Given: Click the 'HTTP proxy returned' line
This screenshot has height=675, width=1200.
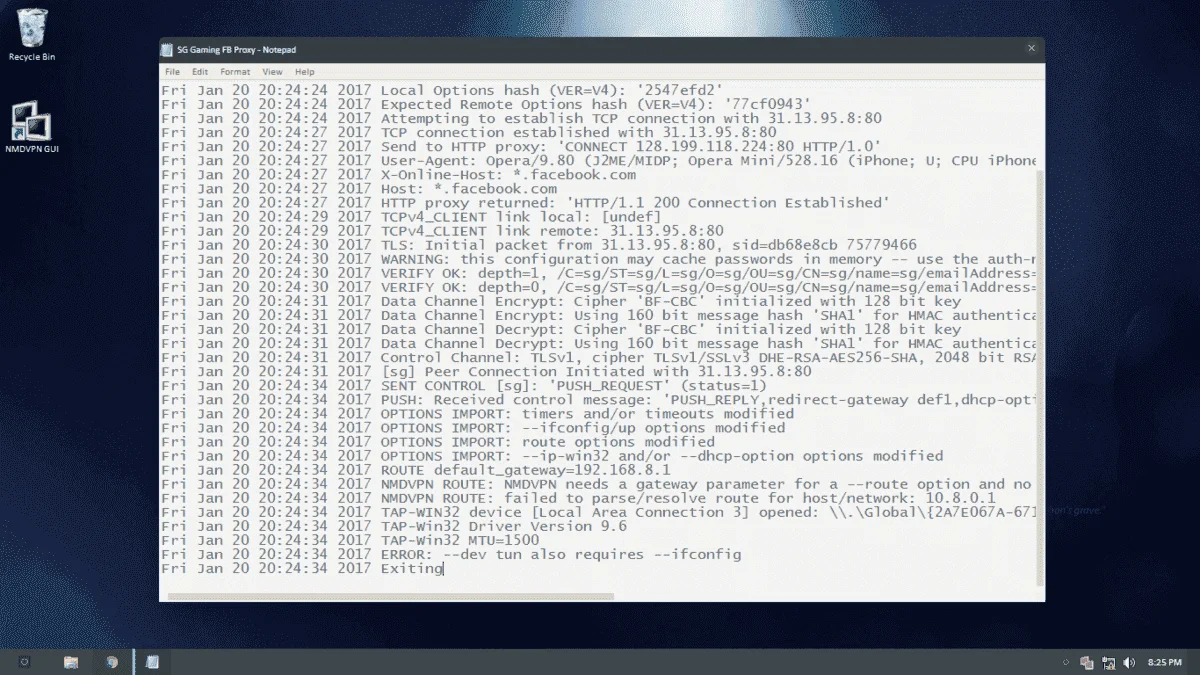Looking at the screenshot, I should point(525,202).
